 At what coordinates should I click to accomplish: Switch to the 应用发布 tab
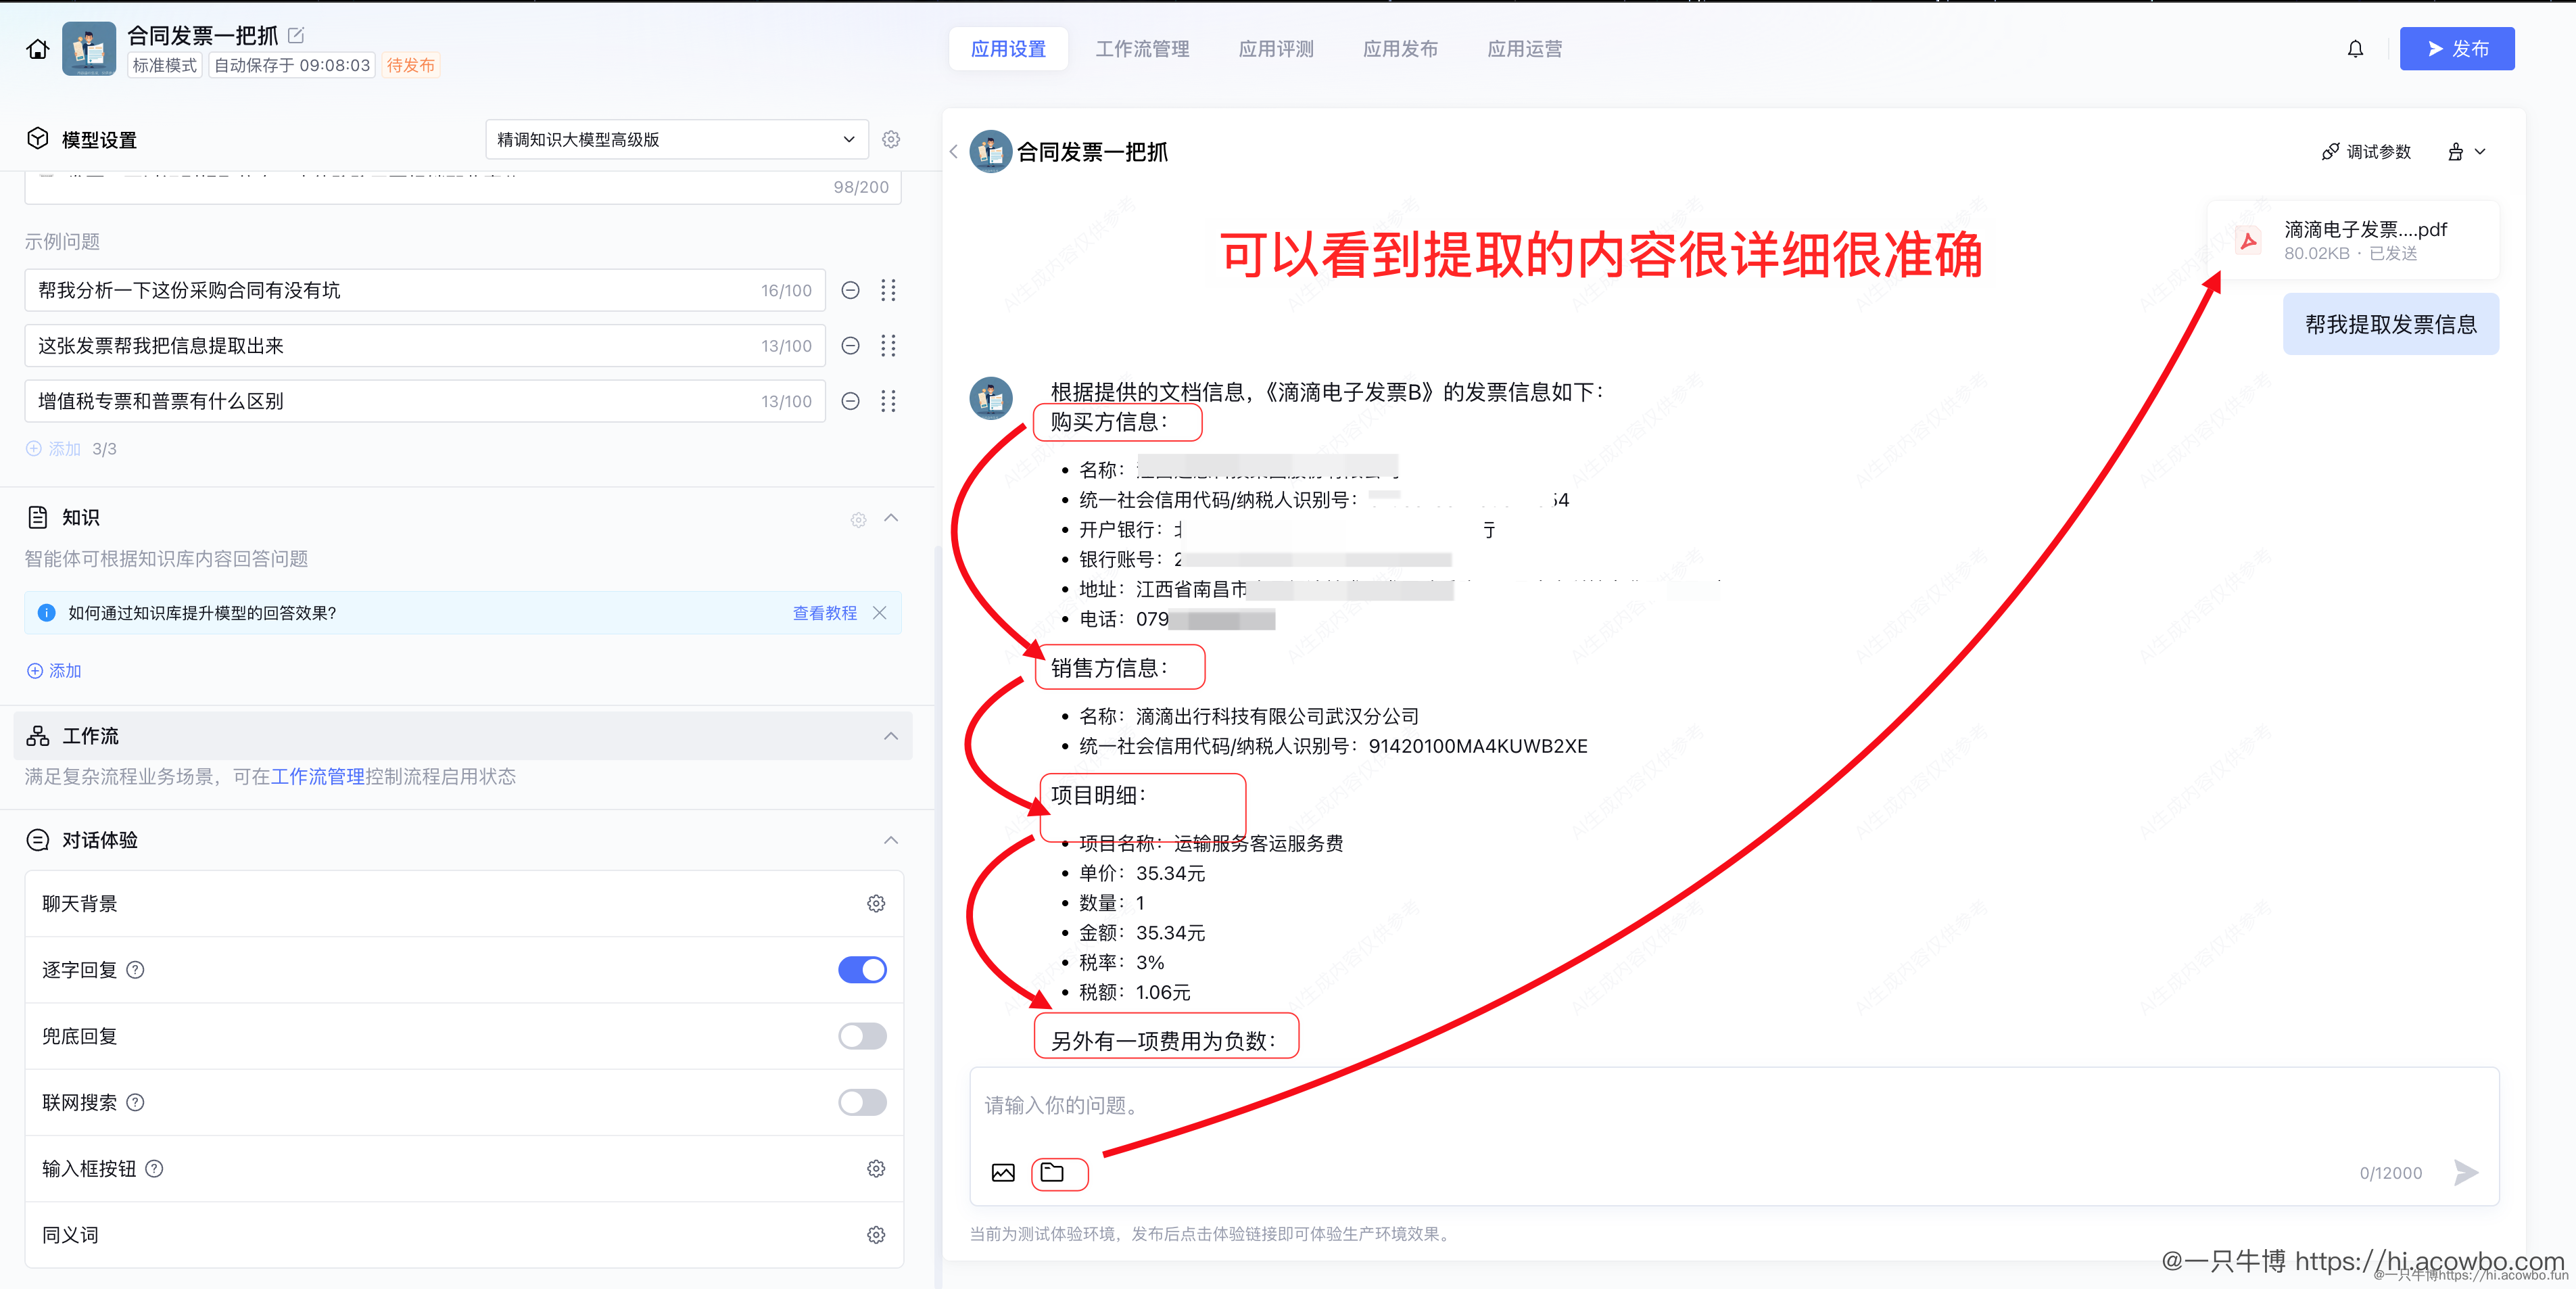tap(1400, 48)
